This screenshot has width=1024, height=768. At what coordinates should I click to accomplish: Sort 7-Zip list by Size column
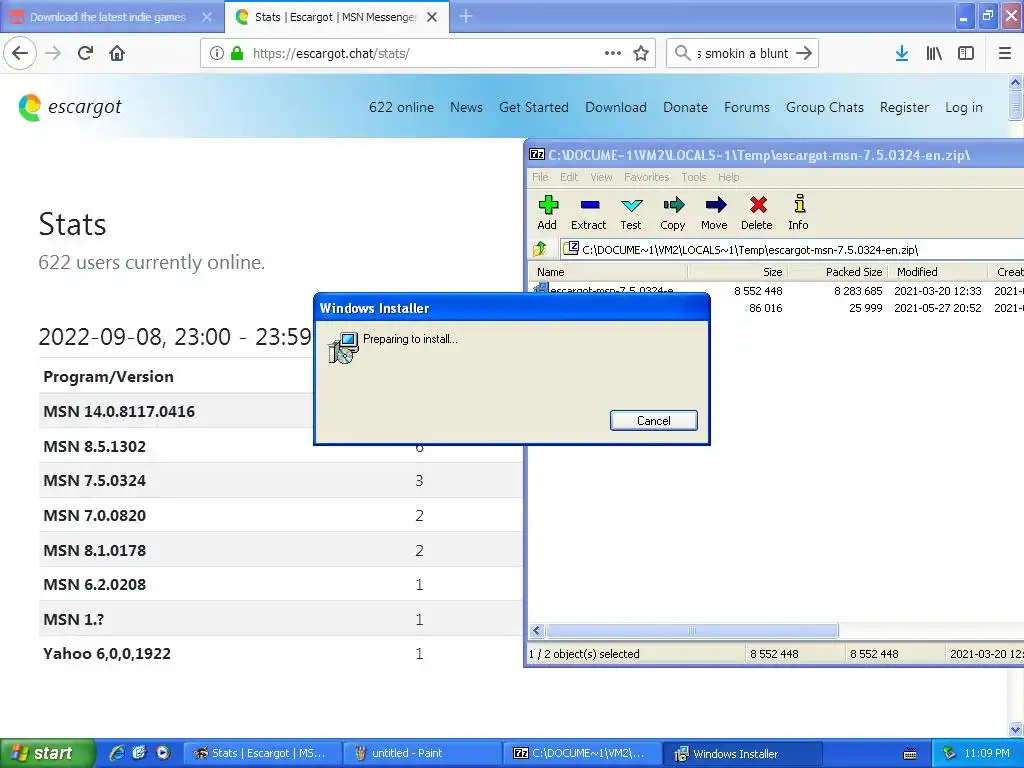click(738, 272)
